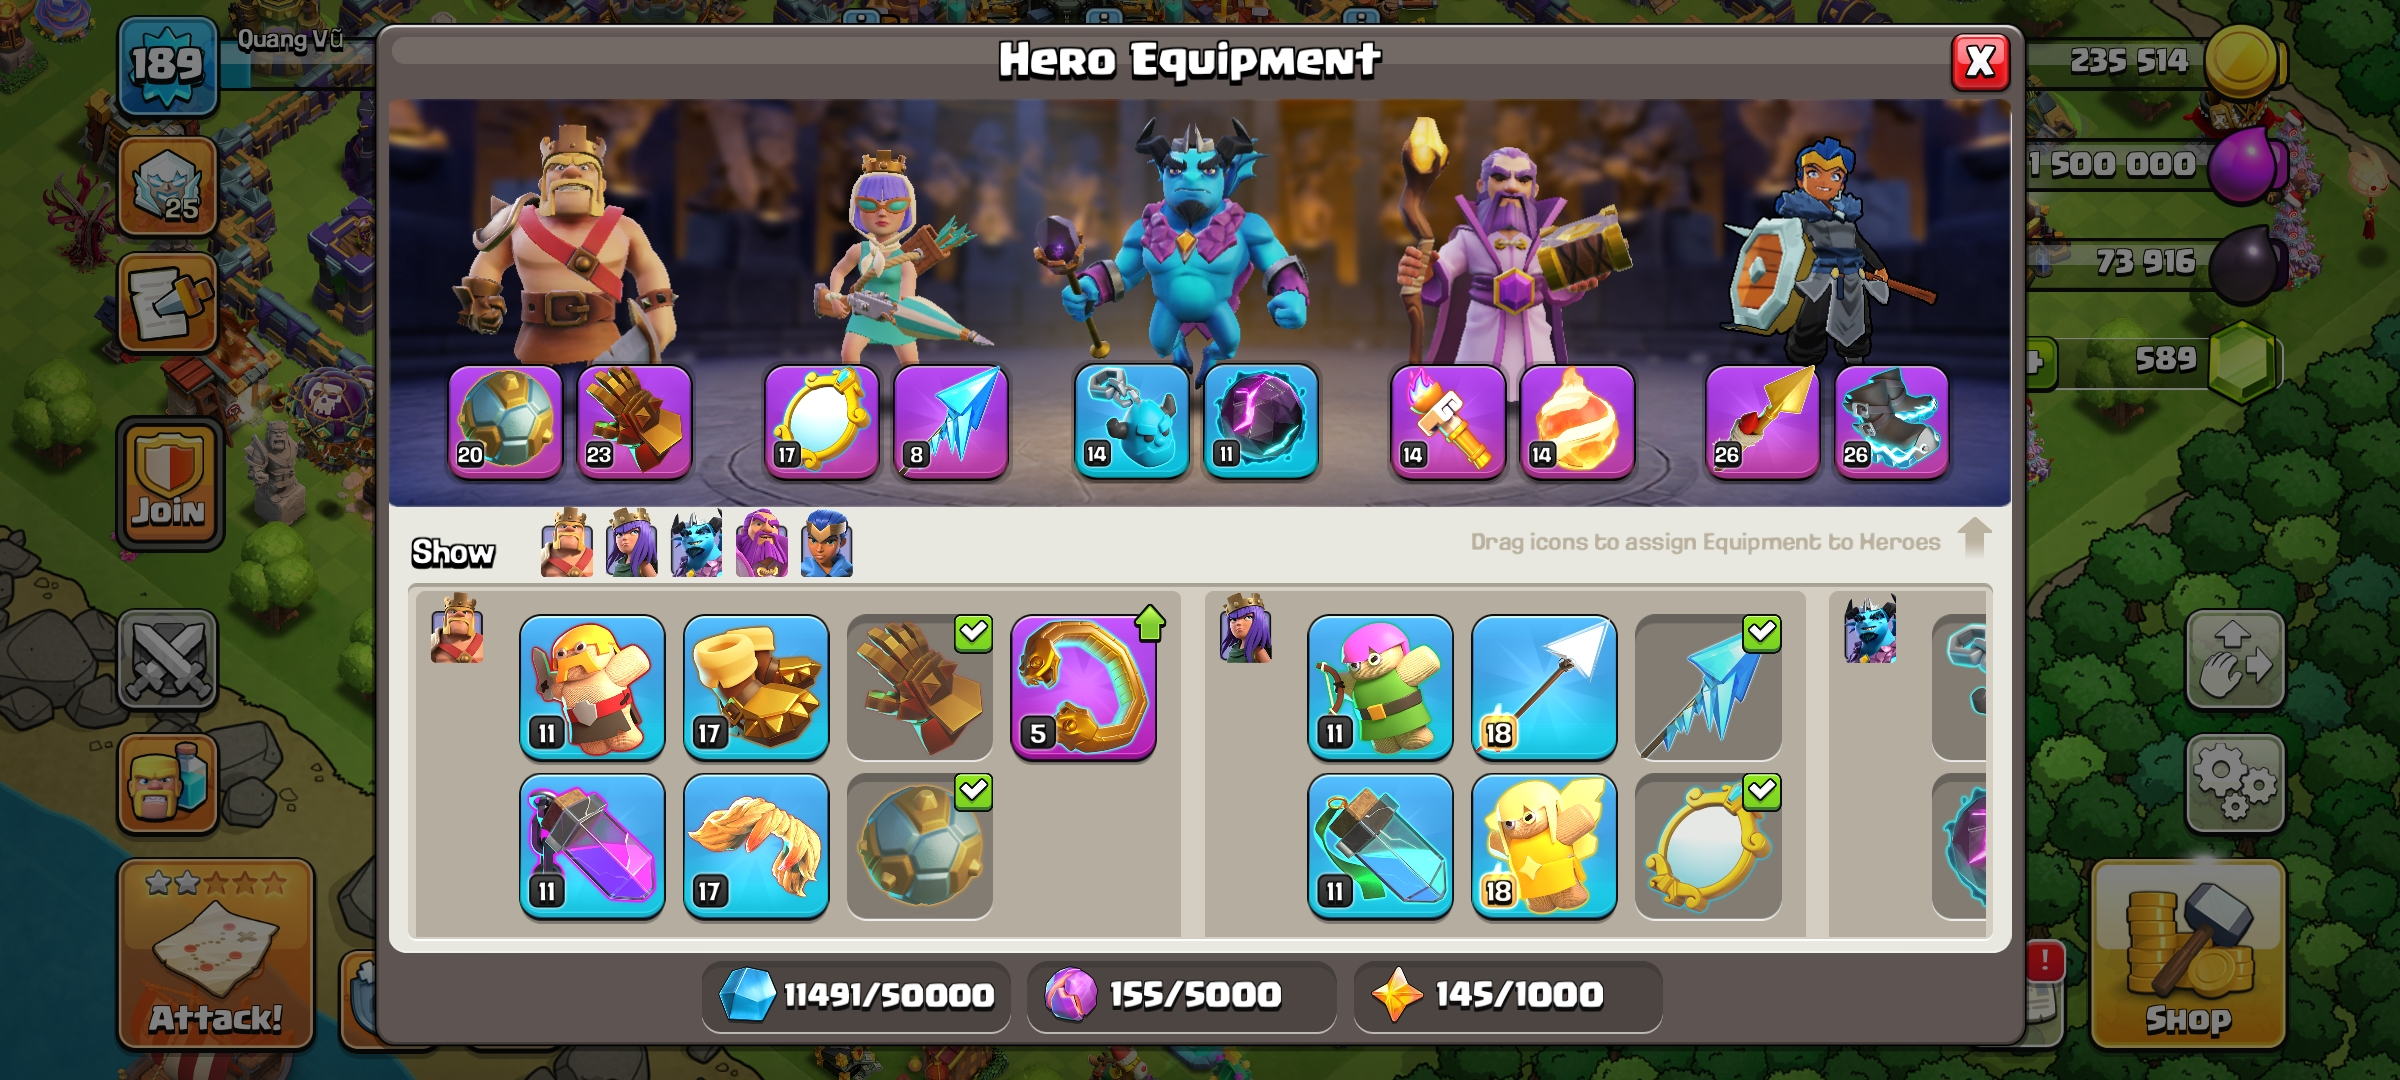
Task: Select the Barbarian Puppet equipment level 11
Action: coord(592,688)
